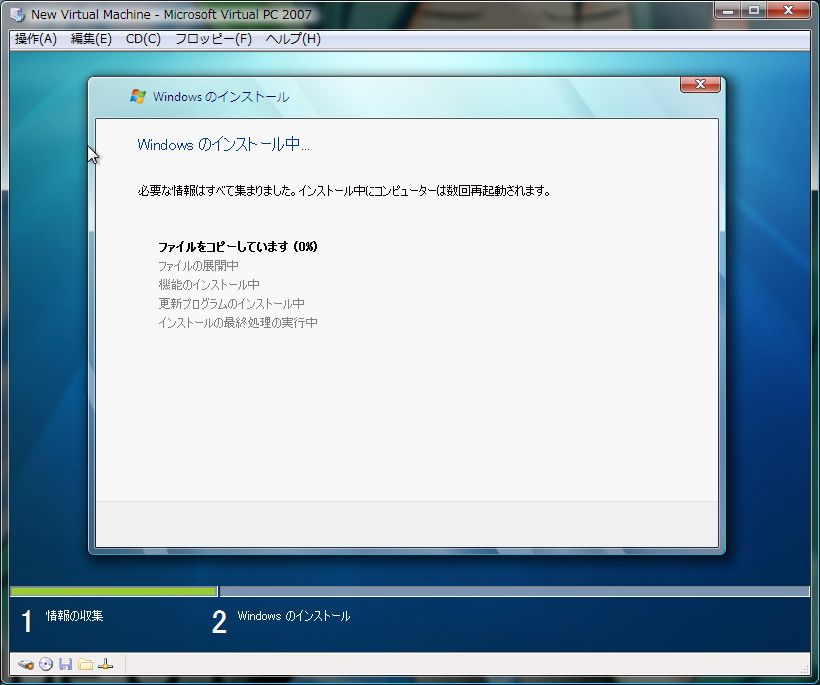Viewport: 820px width, 685px height.
Task: Click the 機能のインストール中 step
Action: tap(209, 284)
